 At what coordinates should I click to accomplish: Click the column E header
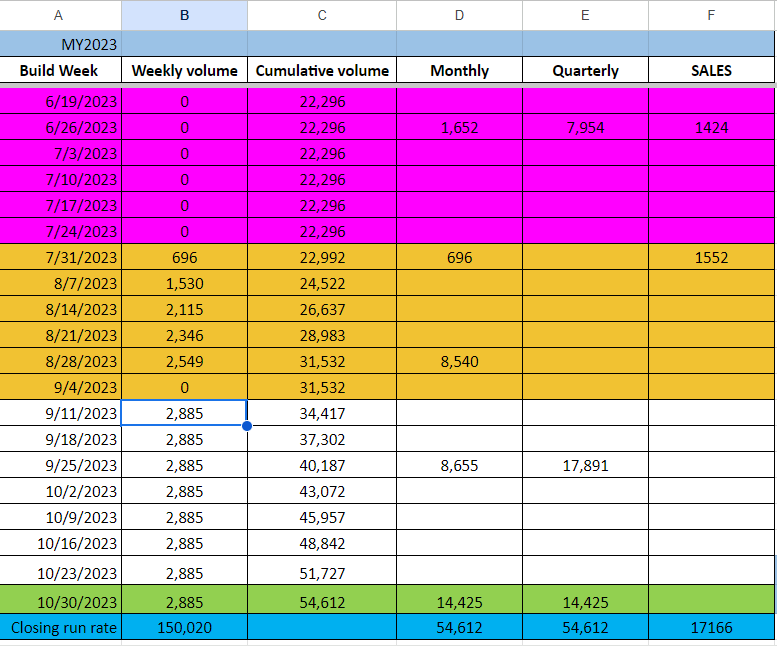click(585, 15)
